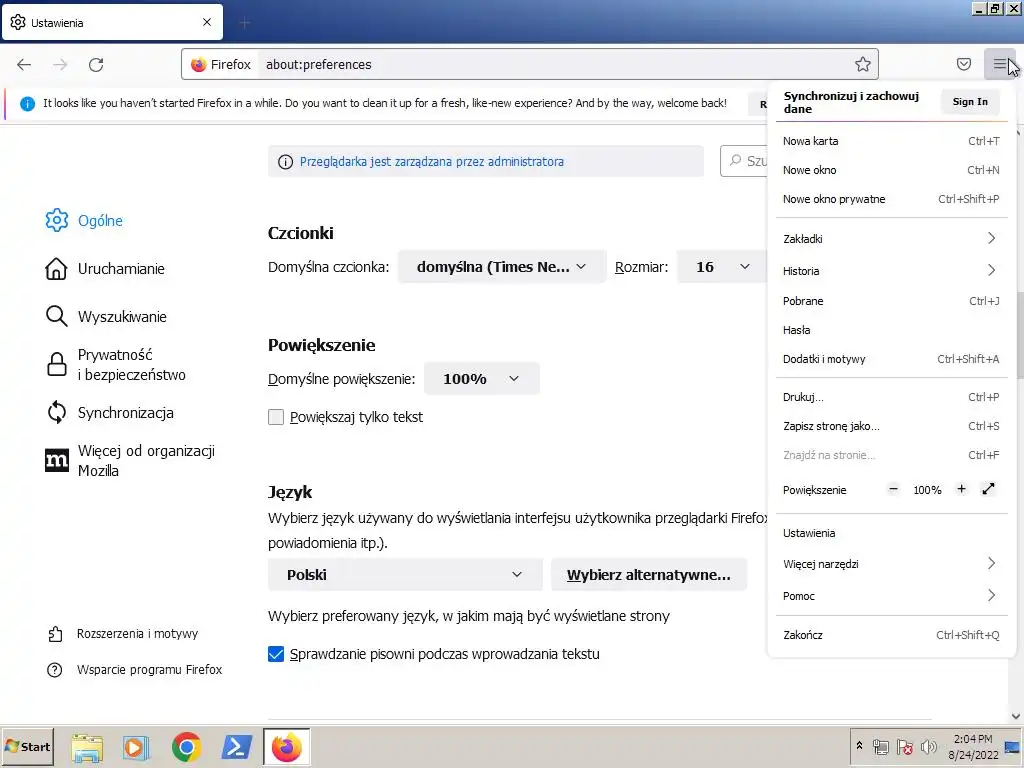Open the Domyślna czcionka font dropdown
The width and height of the screenshot is (1024, 768).
point(502,266)
